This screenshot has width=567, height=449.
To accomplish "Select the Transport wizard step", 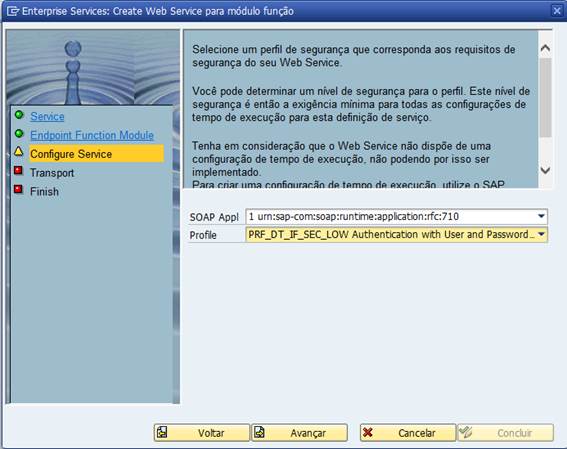I will (52, 173).
